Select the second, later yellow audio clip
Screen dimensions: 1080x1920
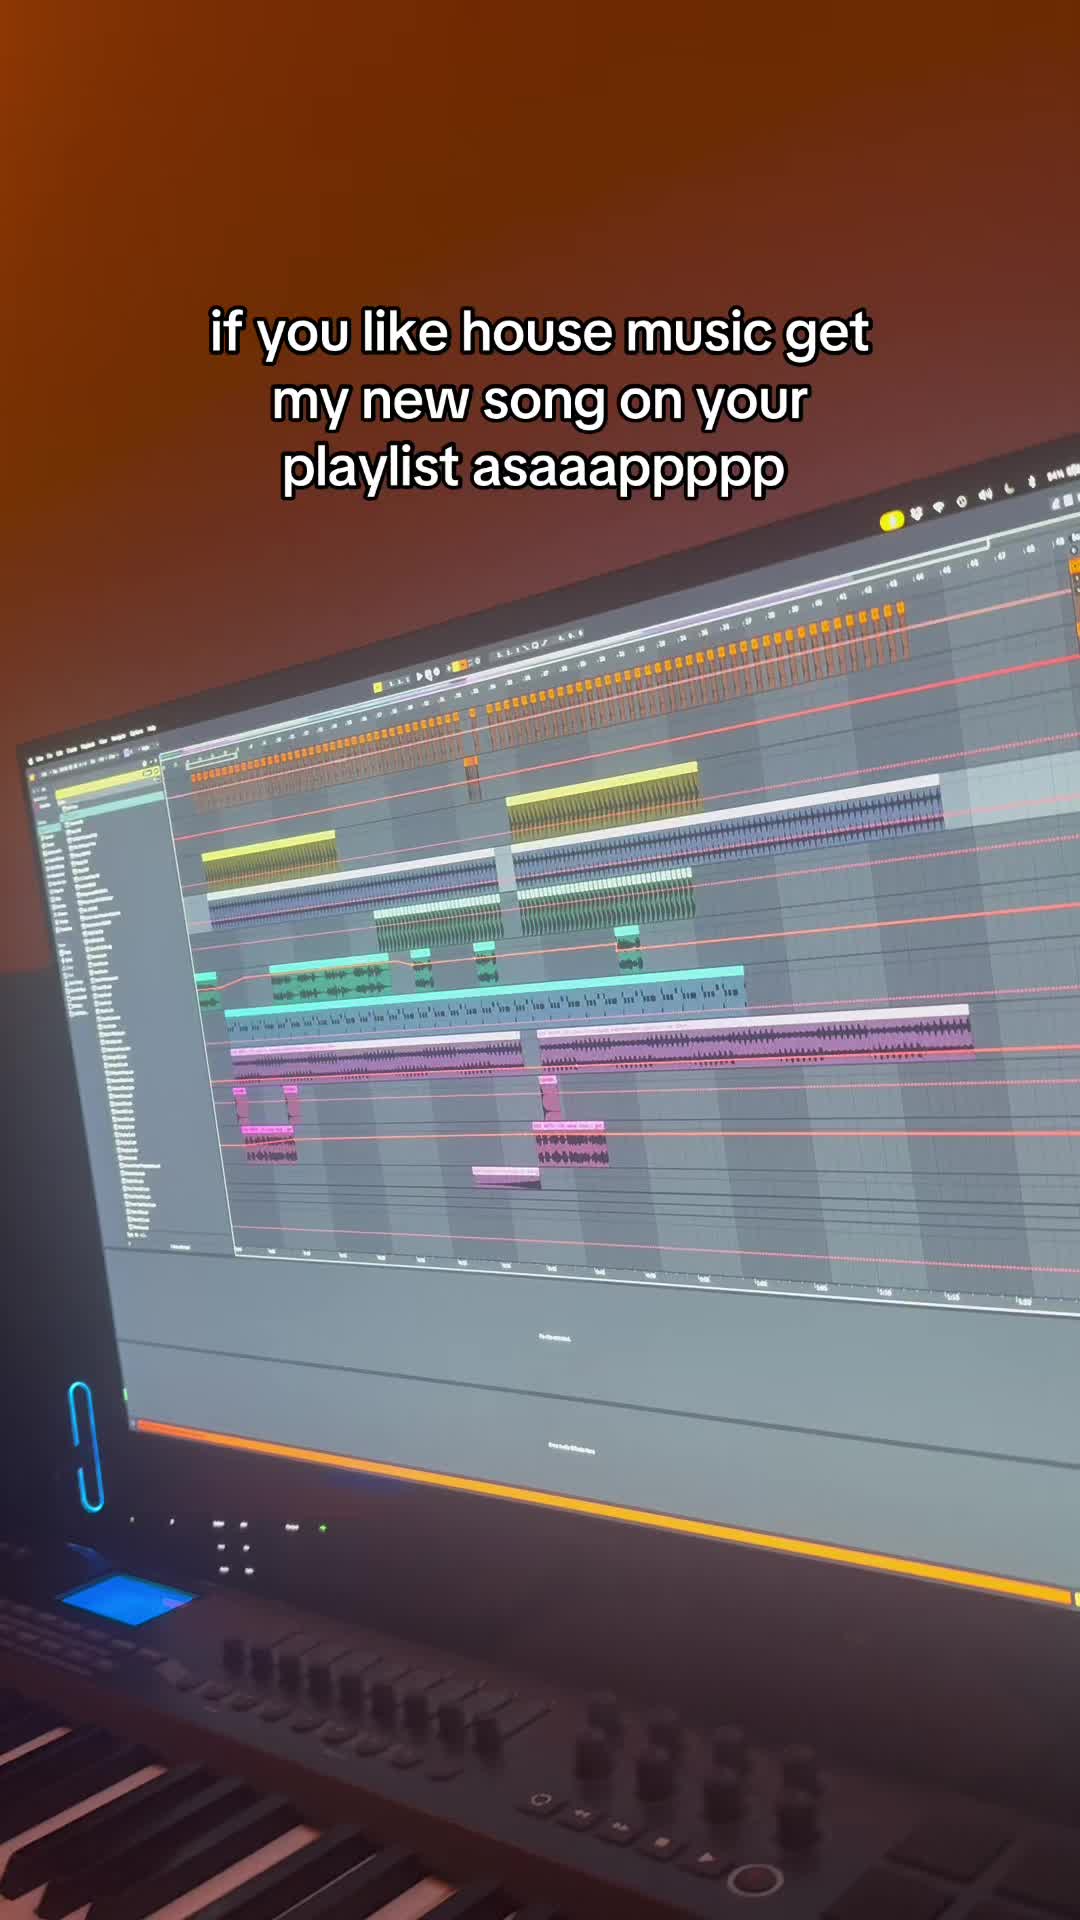point(603,803)
